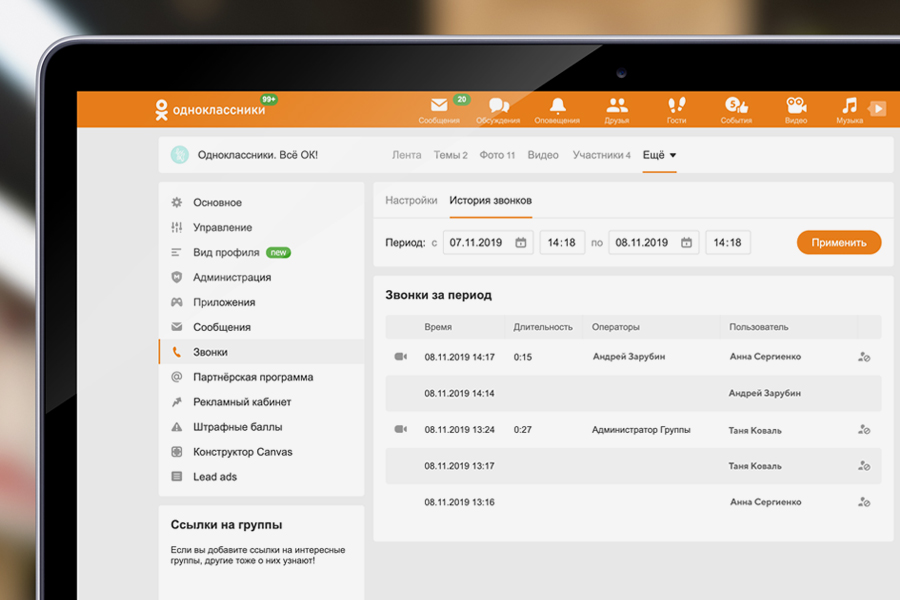Click user Андрей Зарубин on the 14:14 row
The image size is (900, 600).
coord(765,393)
